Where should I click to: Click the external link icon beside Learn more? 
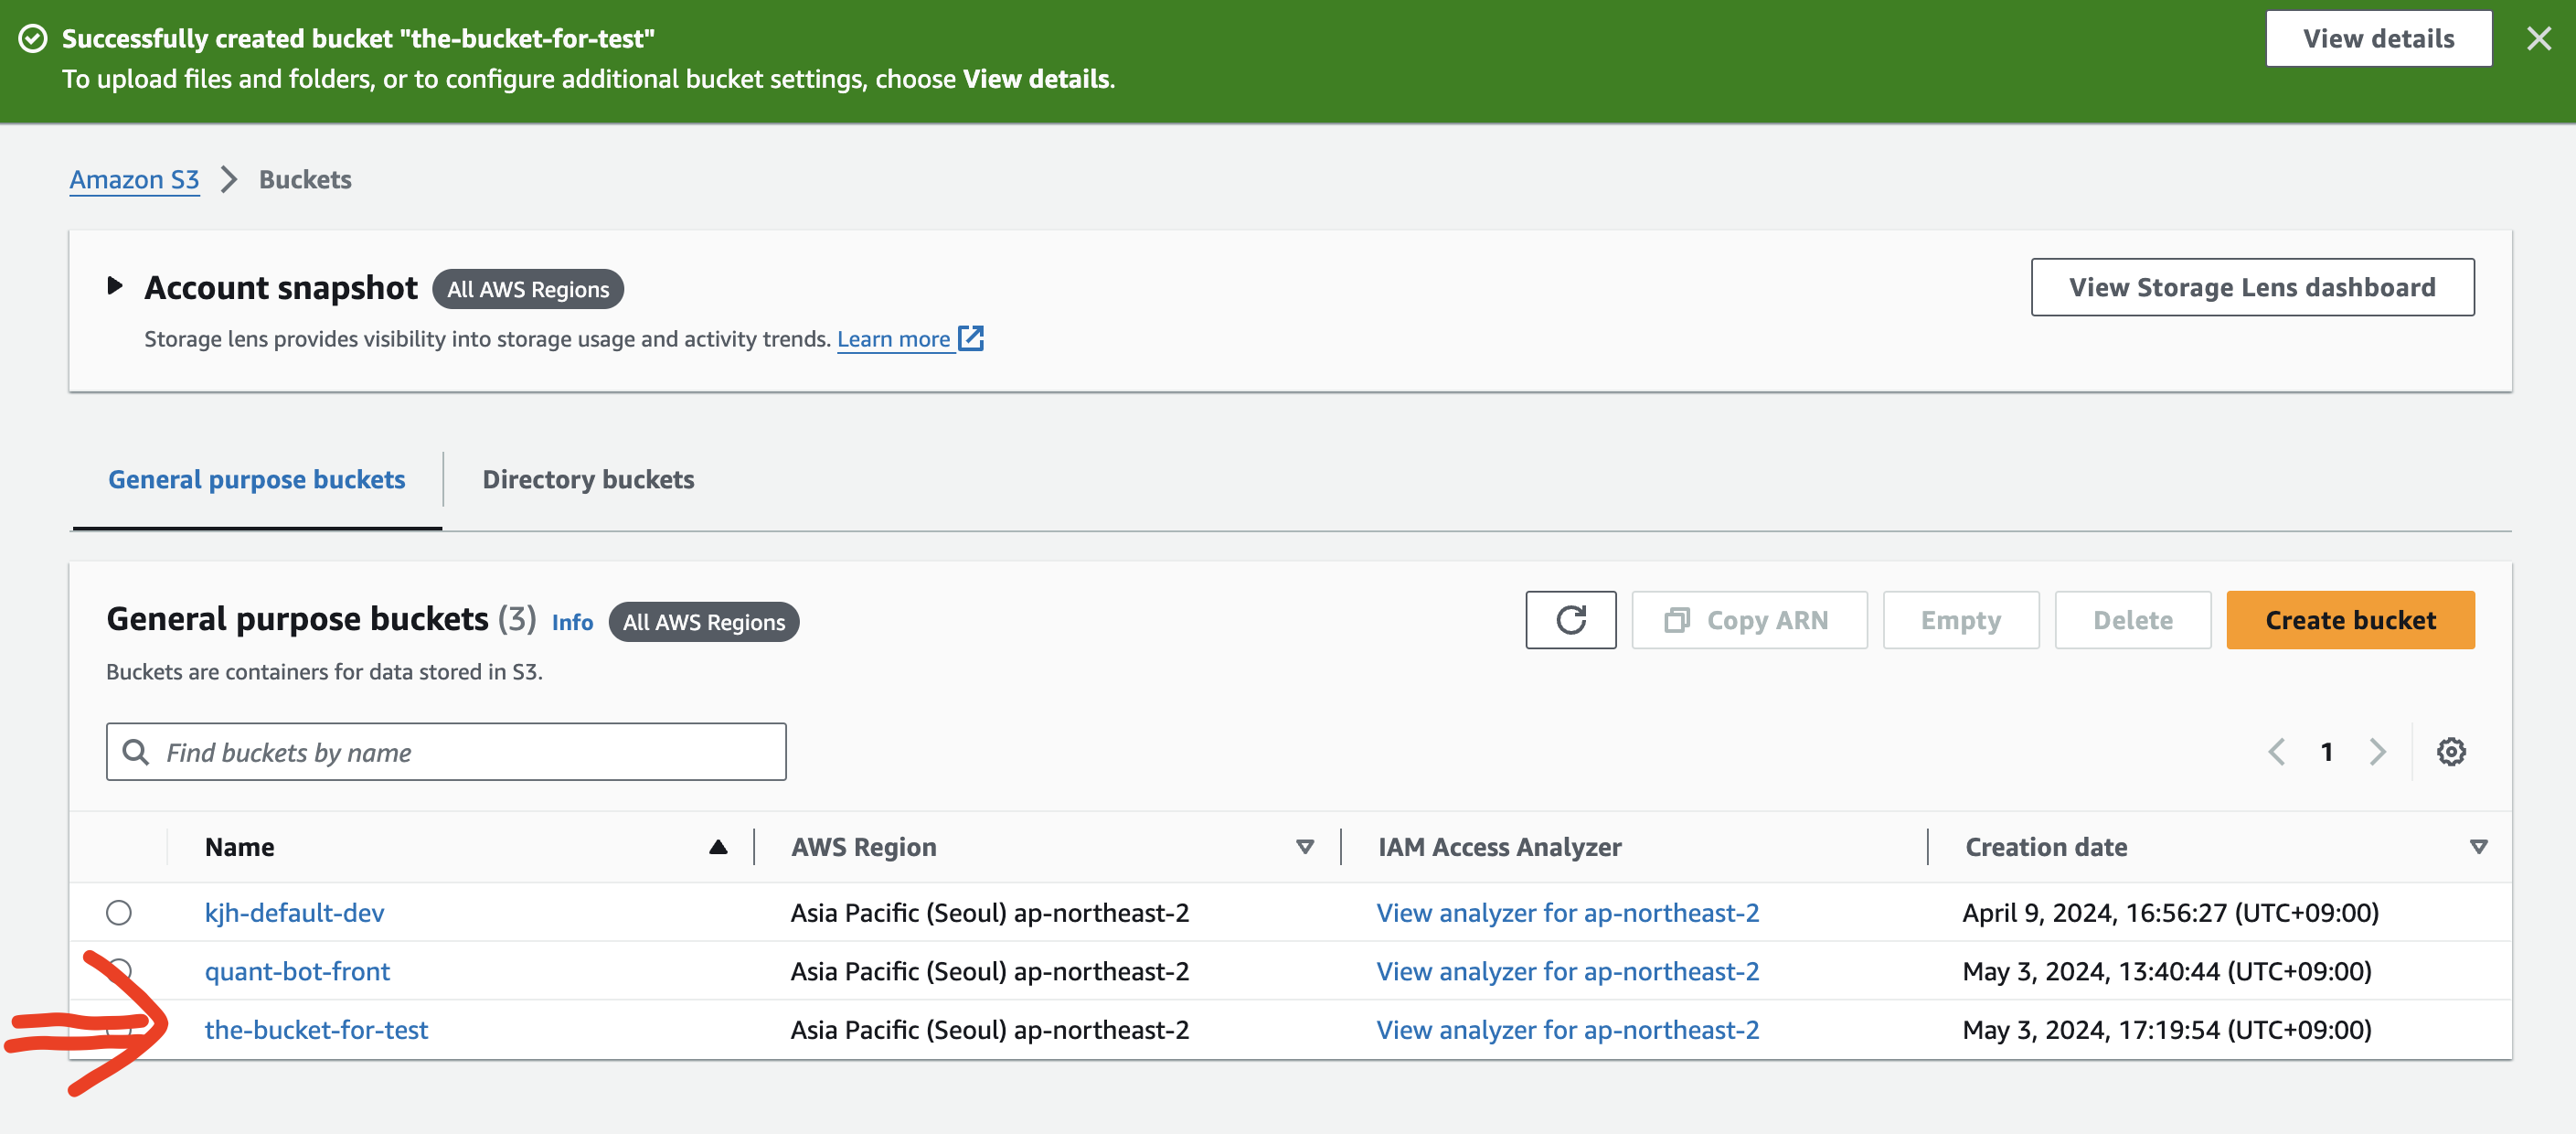(x=971, y=338)
